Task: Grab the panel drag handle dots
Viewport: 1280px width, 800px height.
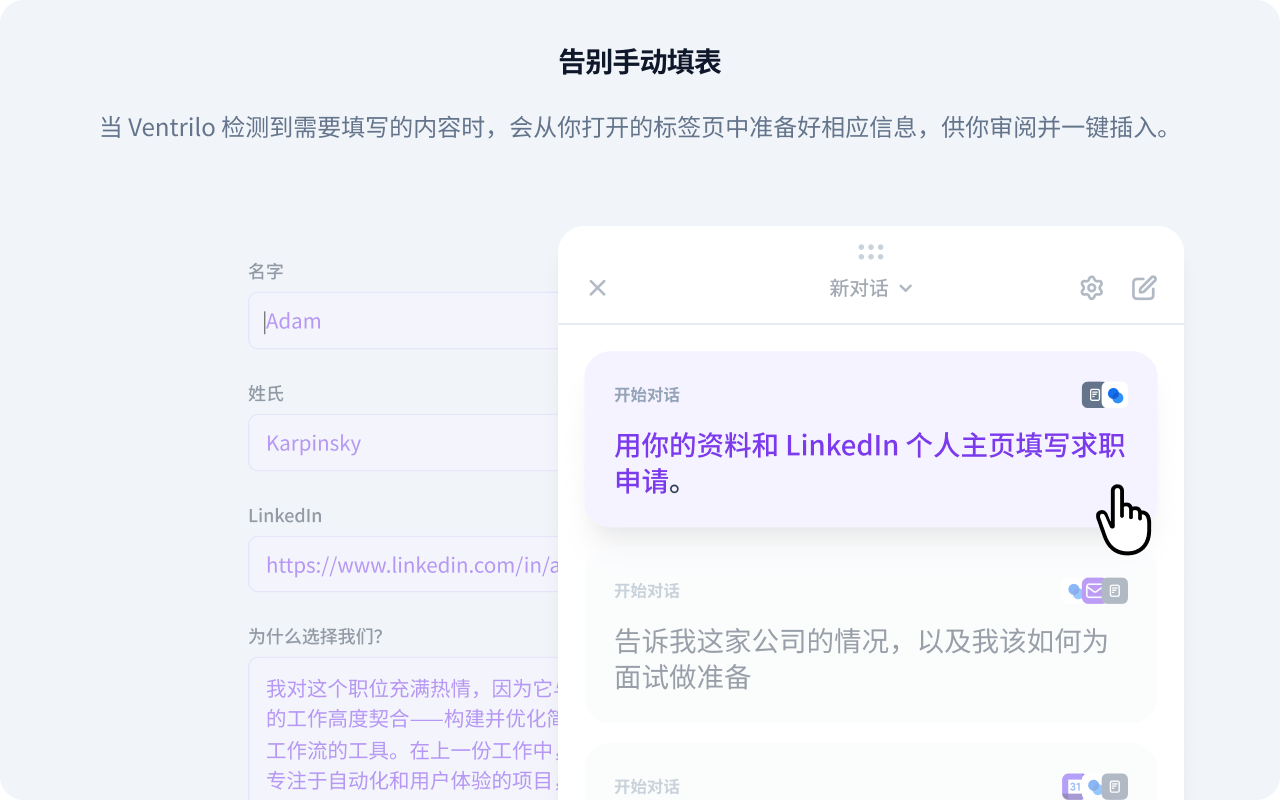Action: point(870,252)
